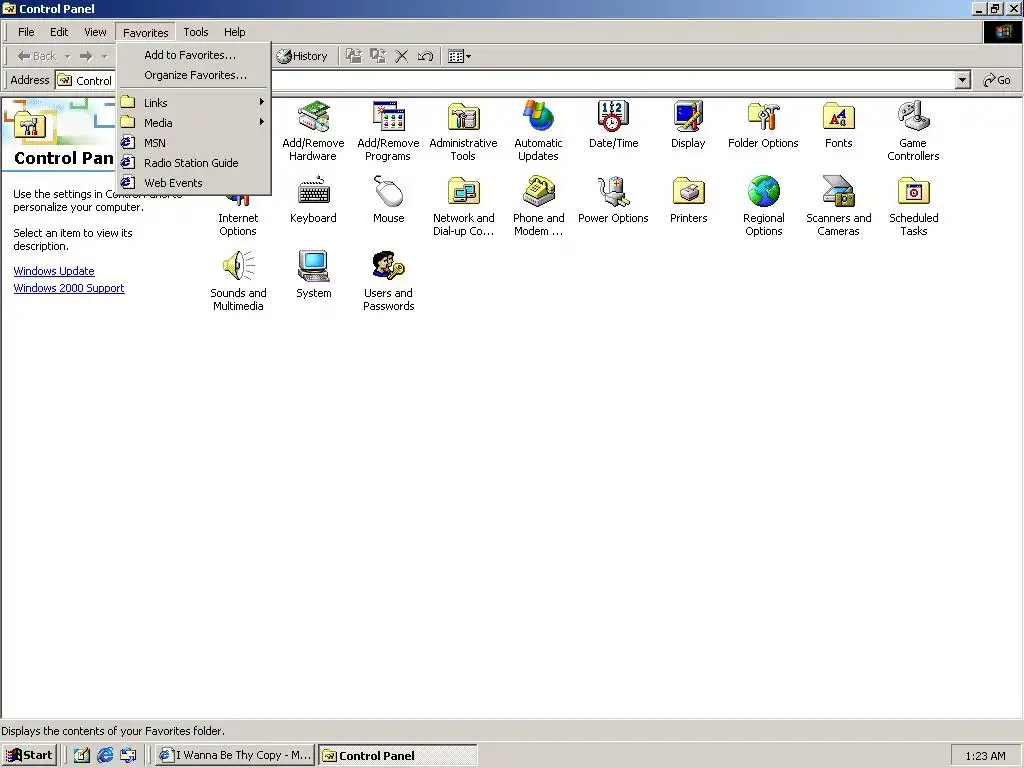This screenshot has height=768, width=1024.
Task: Open Scanners and Cameras icon
Action: pos(839,206)
